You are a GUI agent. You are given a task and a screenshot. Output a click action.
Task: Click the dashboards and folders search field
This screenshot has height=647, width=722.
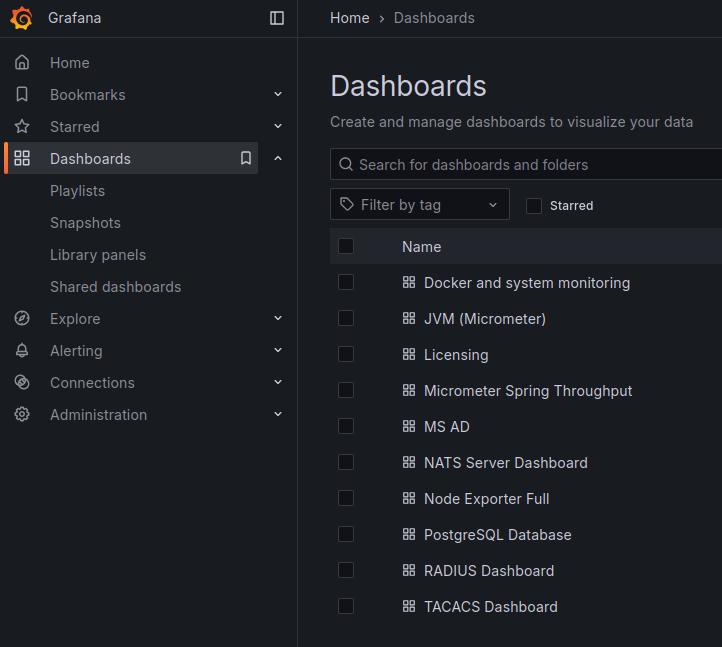pyautogui.click(x=530, y=164)
